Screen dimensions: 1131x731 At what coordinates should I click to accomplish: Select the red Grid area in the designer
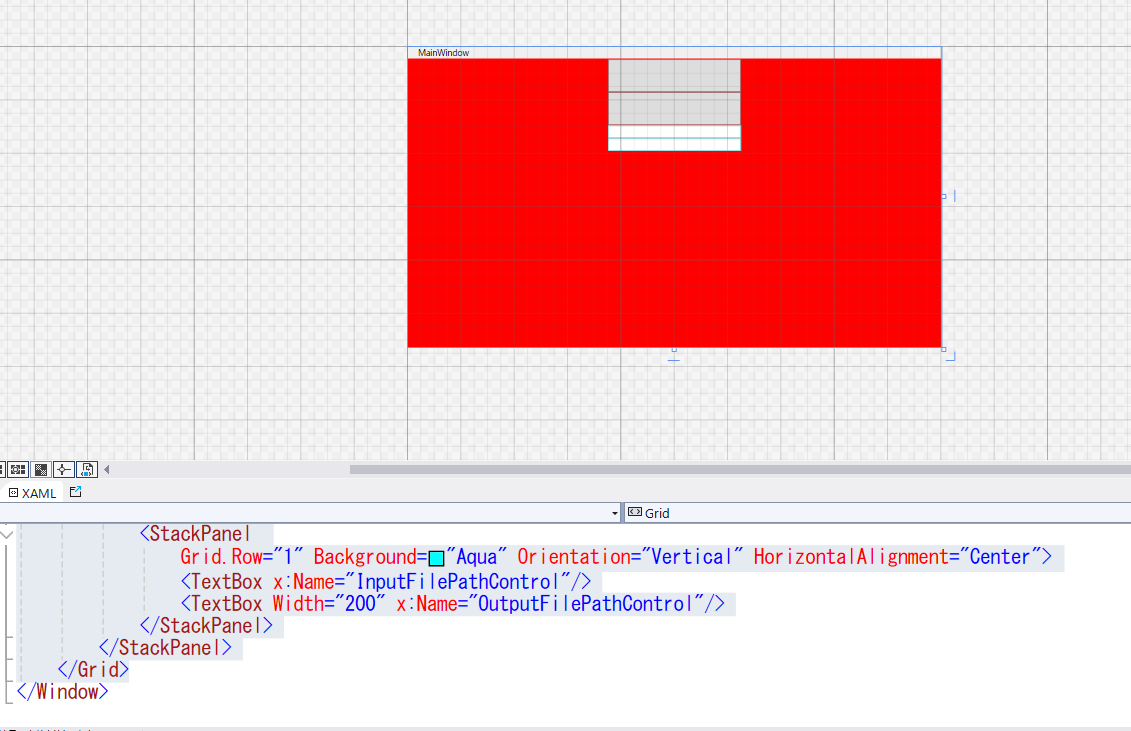674,249
